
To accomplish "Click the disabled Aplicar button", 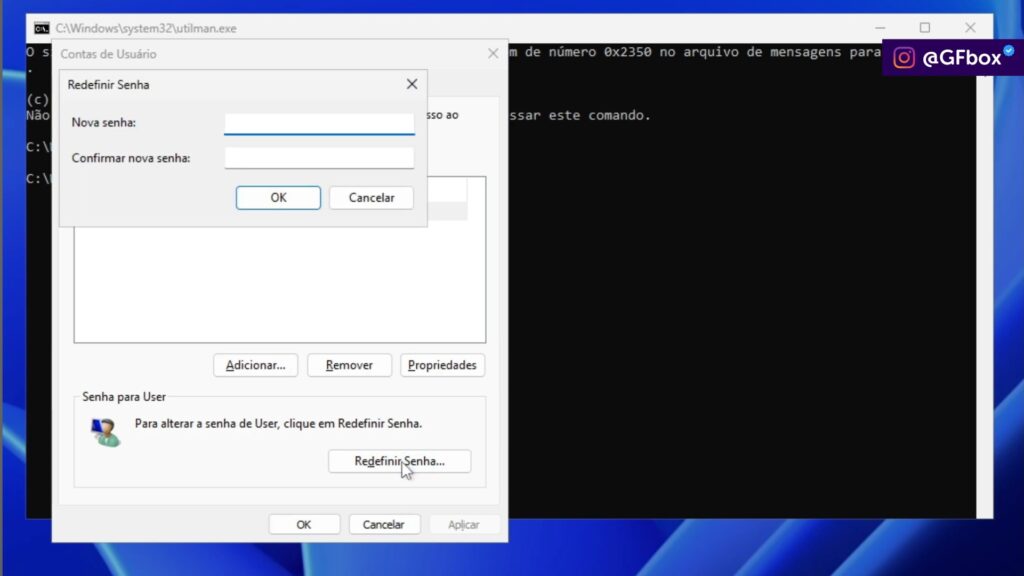I will (464, 524).
